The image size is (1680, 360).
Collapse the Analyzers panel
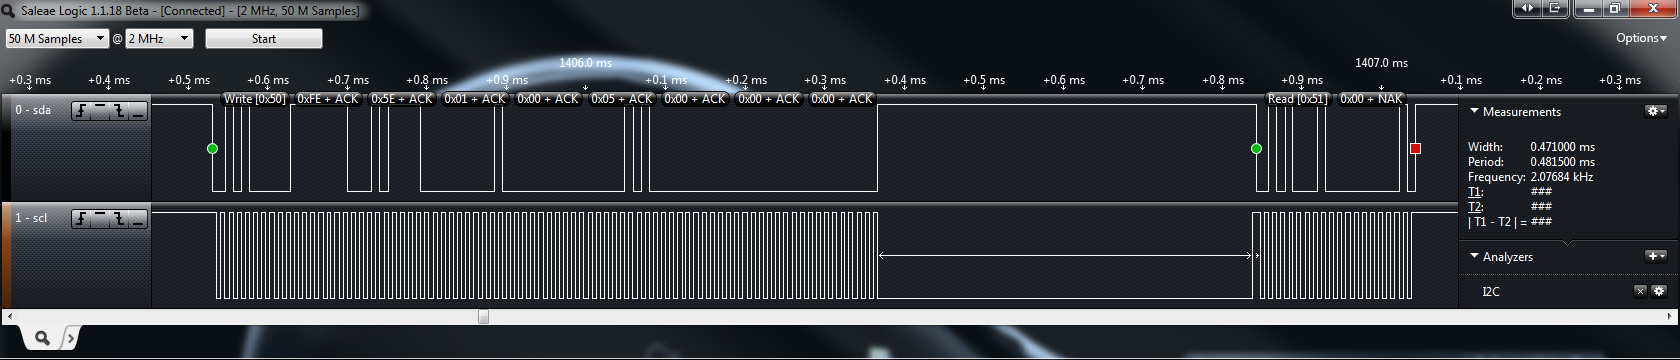pyautogui.click(x=1474, y=256)
